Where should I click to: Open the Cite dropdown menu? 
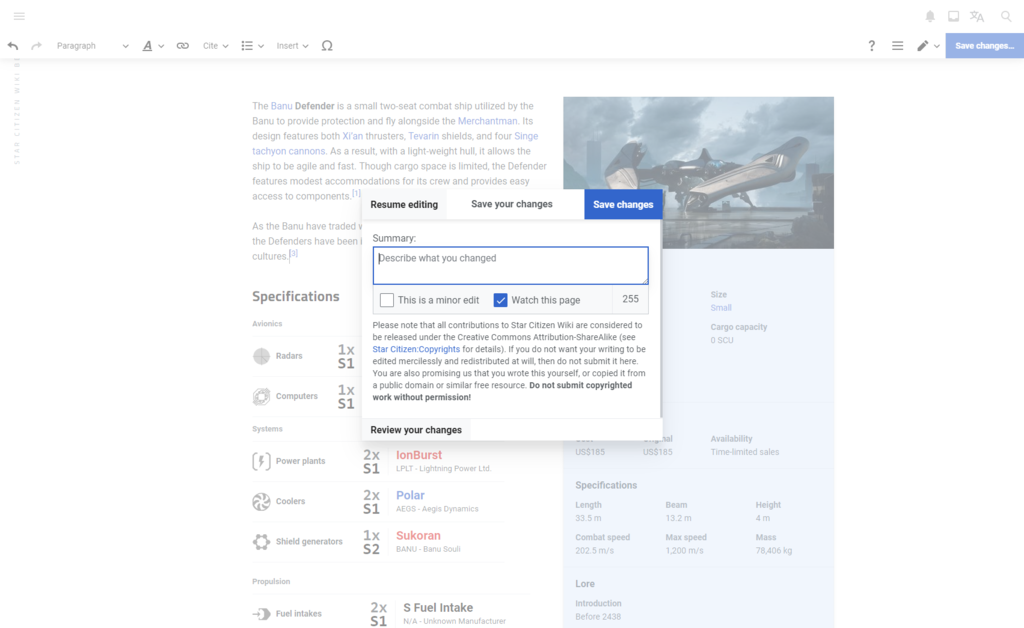tap(215, 46)
